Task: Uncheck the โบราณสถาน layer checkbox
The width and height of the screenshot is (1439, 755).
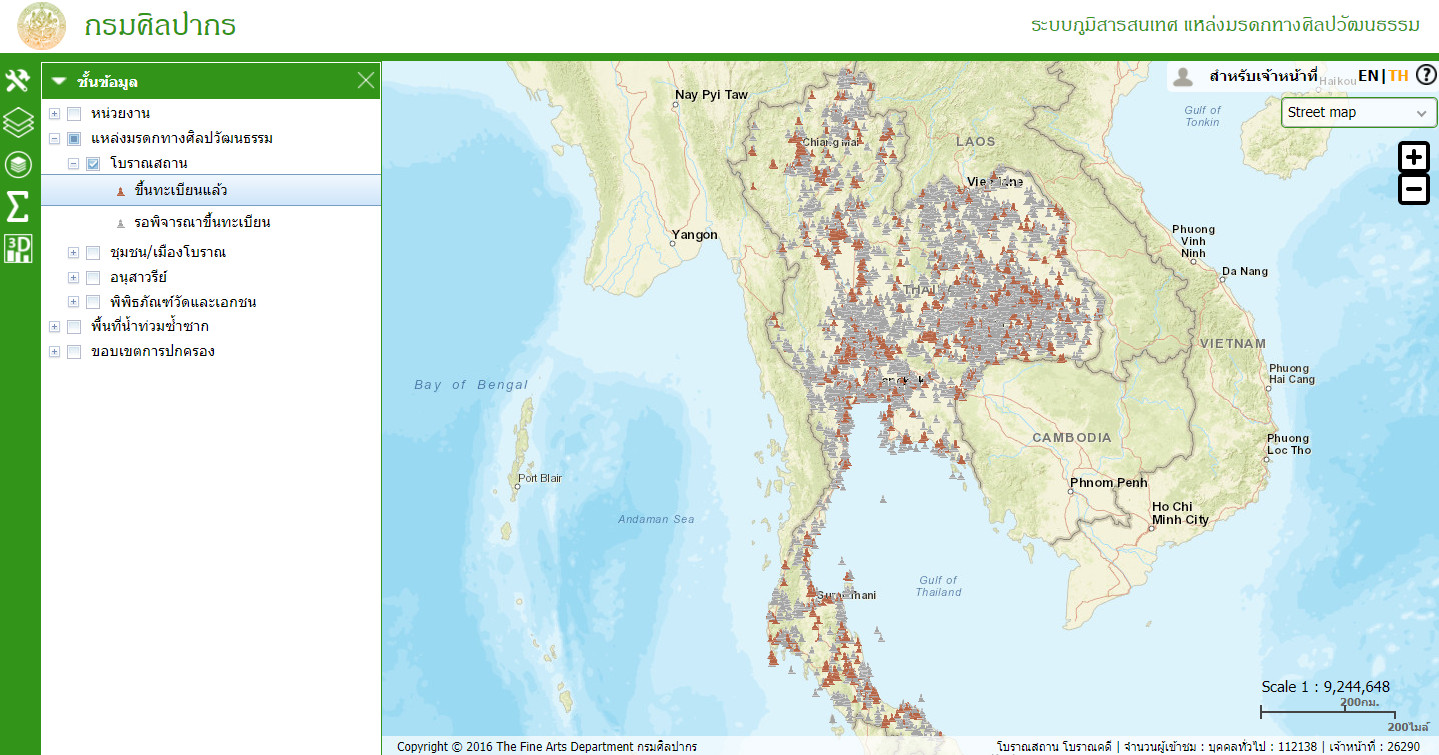Action: pos(93,163)
